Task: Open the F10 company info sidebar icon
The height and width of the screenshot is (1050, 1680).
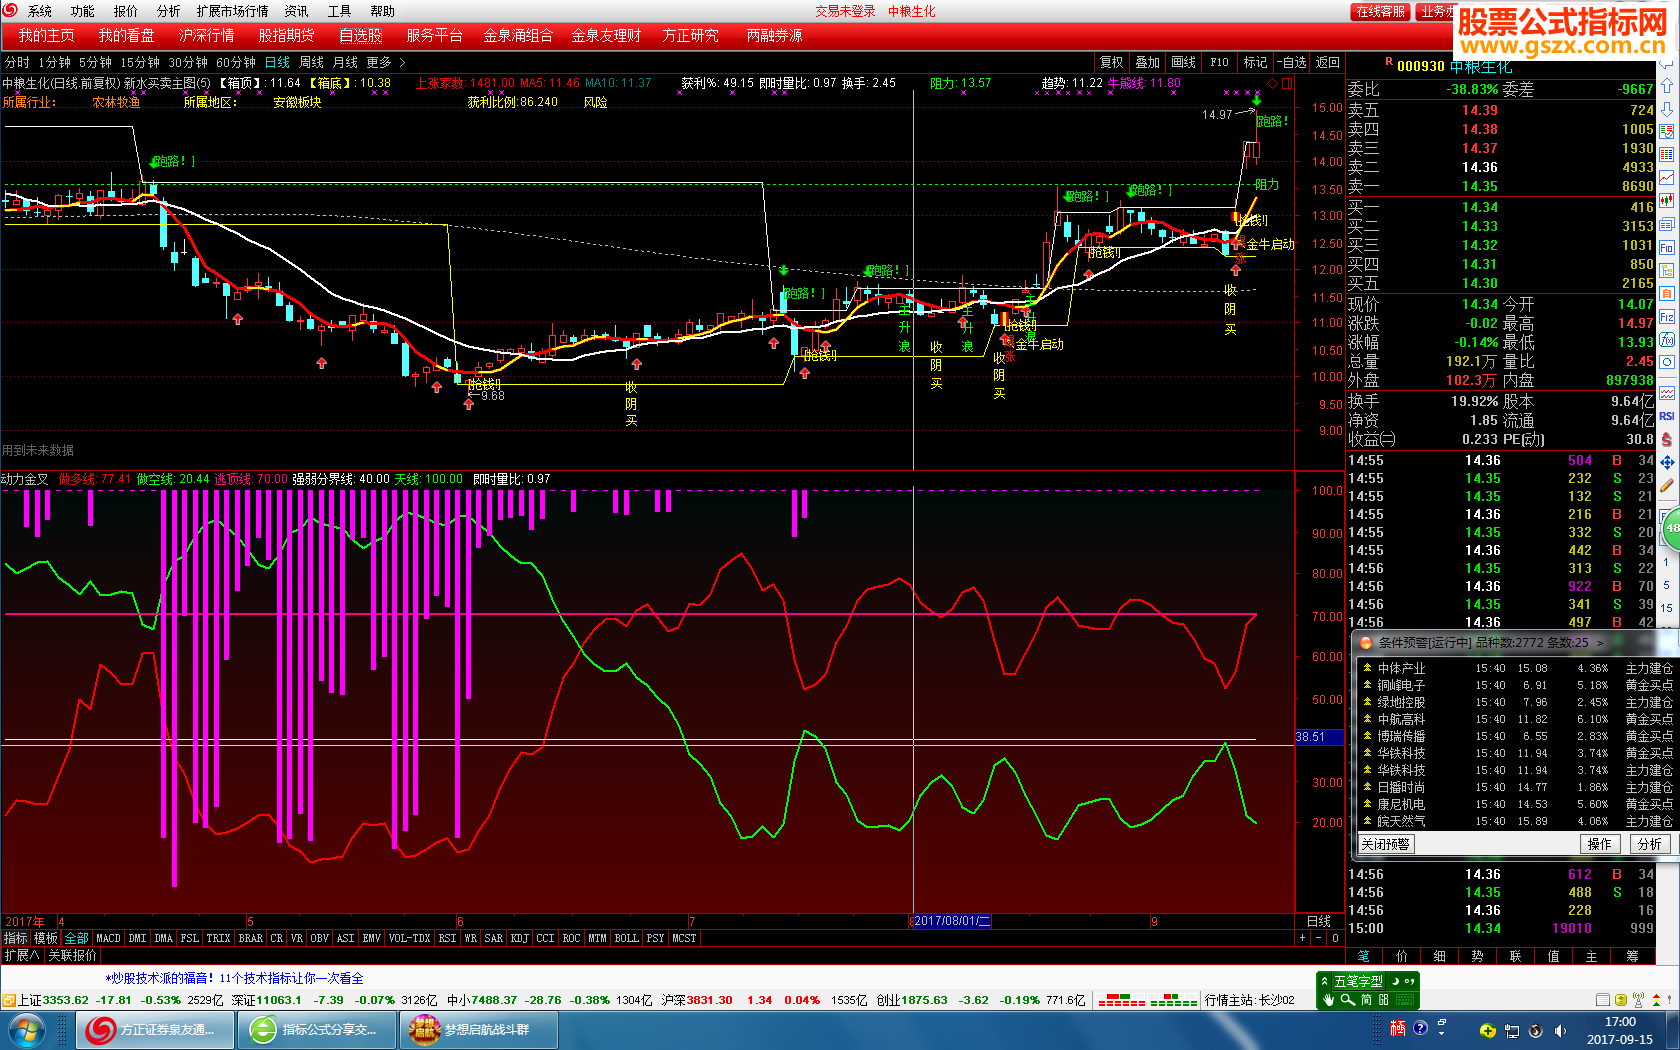Action: pos(1667,248)
